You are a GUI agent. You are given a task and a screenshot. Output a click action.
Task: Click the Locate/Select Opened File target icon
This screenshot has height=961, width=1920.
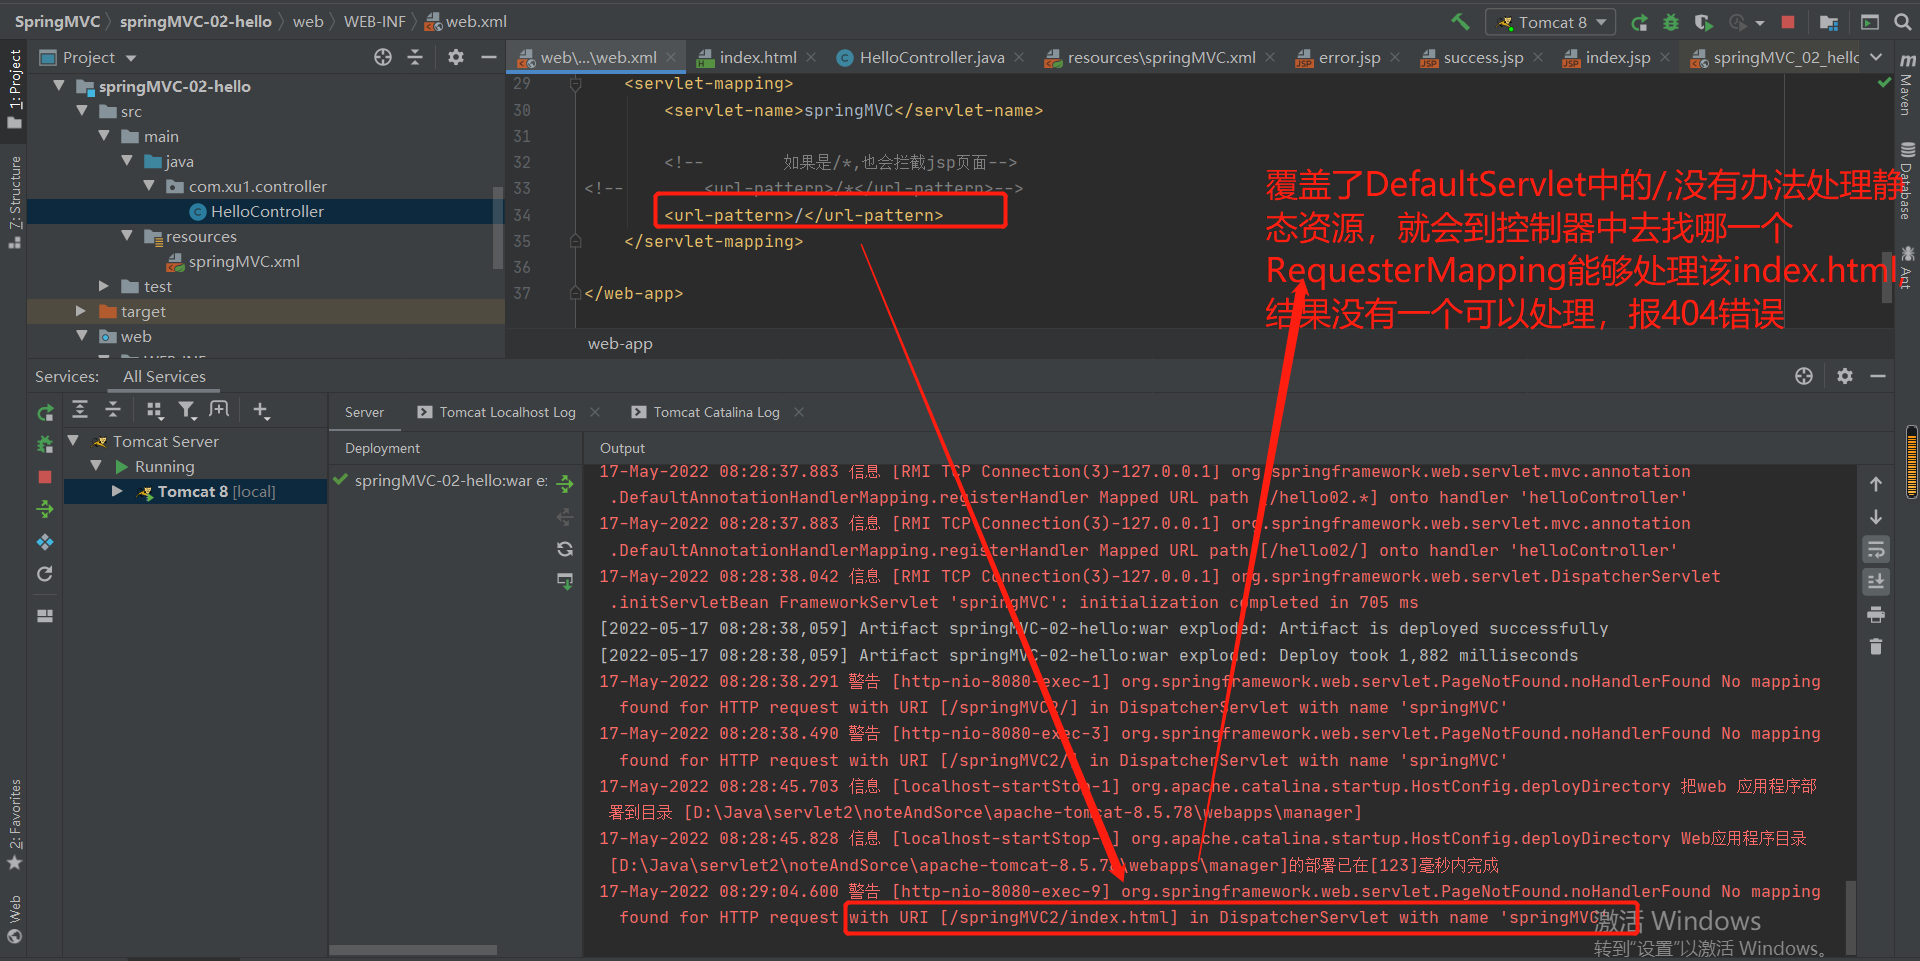383,57
